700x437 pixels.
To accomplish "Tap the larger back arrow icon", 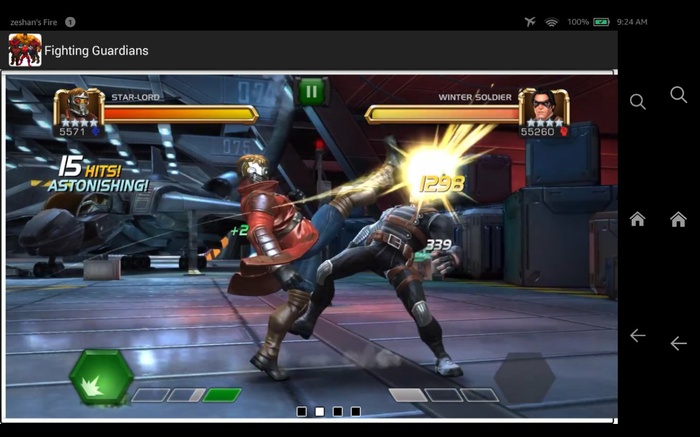I will [x=679, y=343].
